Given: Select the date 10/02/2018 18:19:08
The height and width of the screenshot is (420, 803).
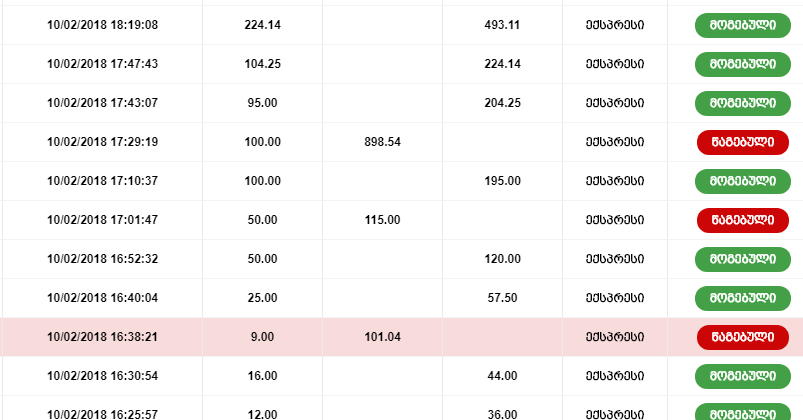Looking at the screenshot, I should tap(102, 25).
